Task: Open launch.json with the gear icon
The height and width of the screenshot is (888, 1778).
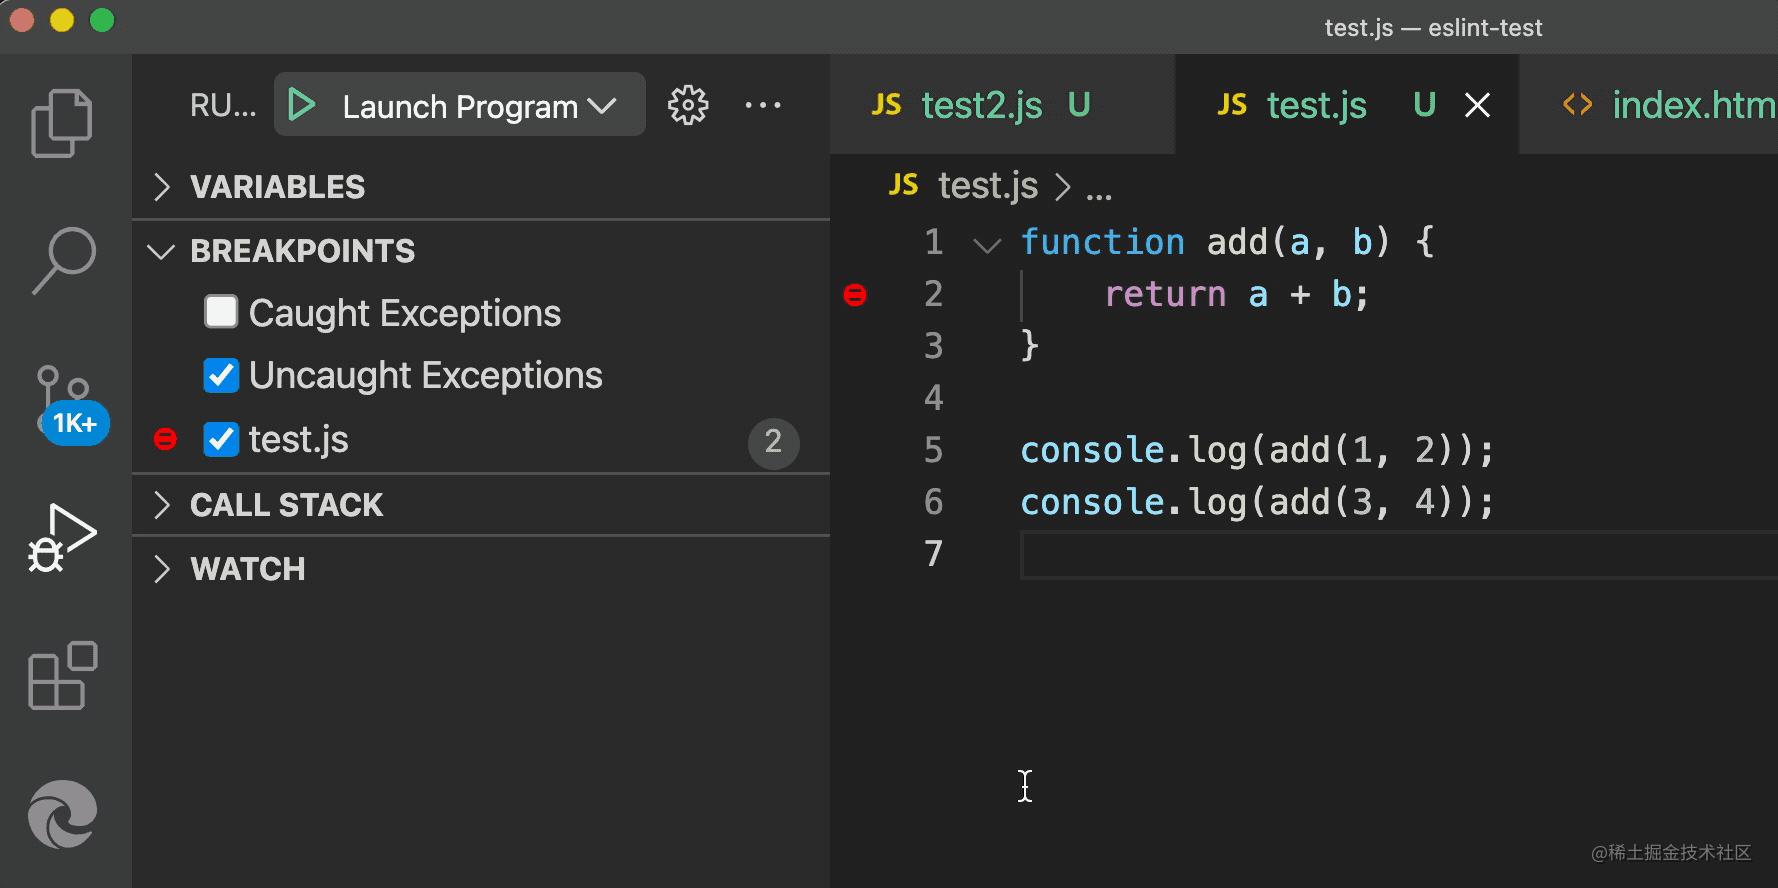Action: pyautogui.click(x=688, y=105)
